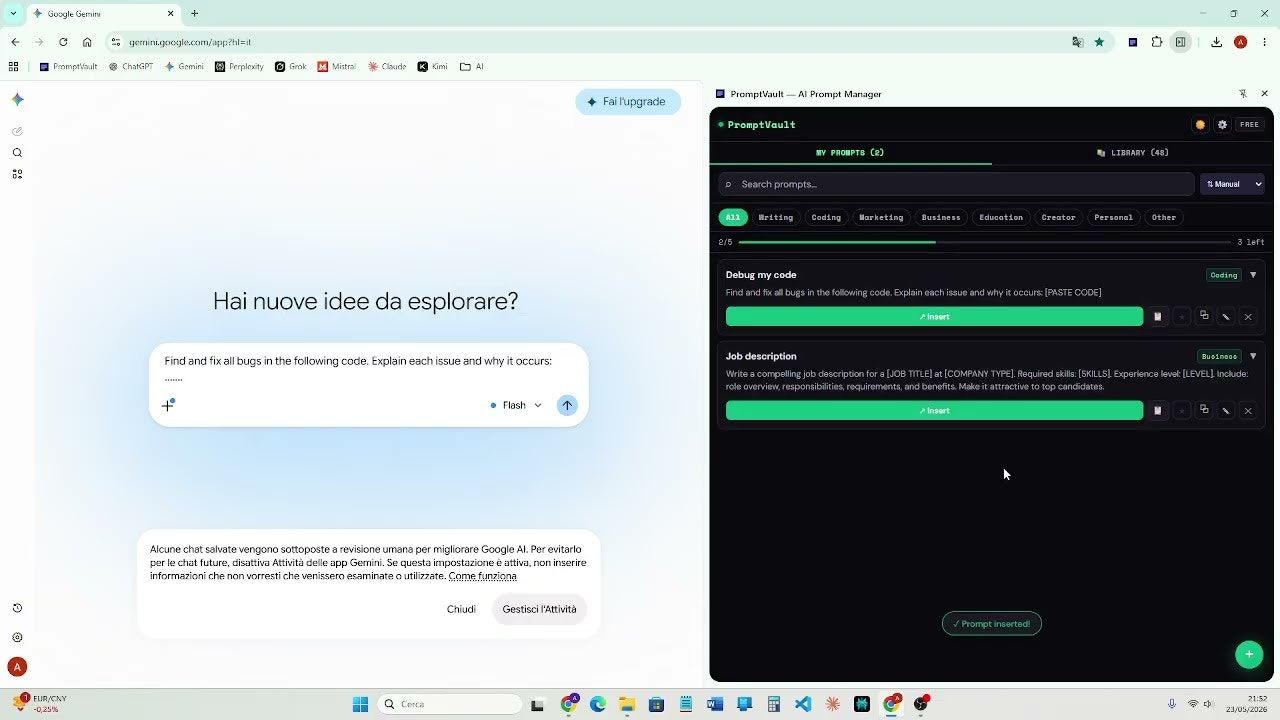1280x720 pixels.
Task: Reload the page with Chrome refresh icon
Action: (x=63, y=42)
